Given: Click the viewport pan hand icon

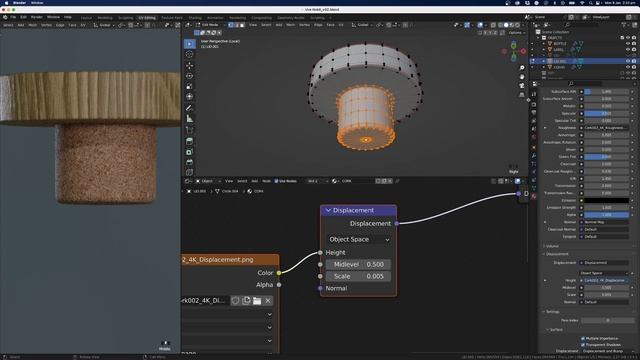Looking at the screenshot, I should pyautogui.click(x=522, y=77).
